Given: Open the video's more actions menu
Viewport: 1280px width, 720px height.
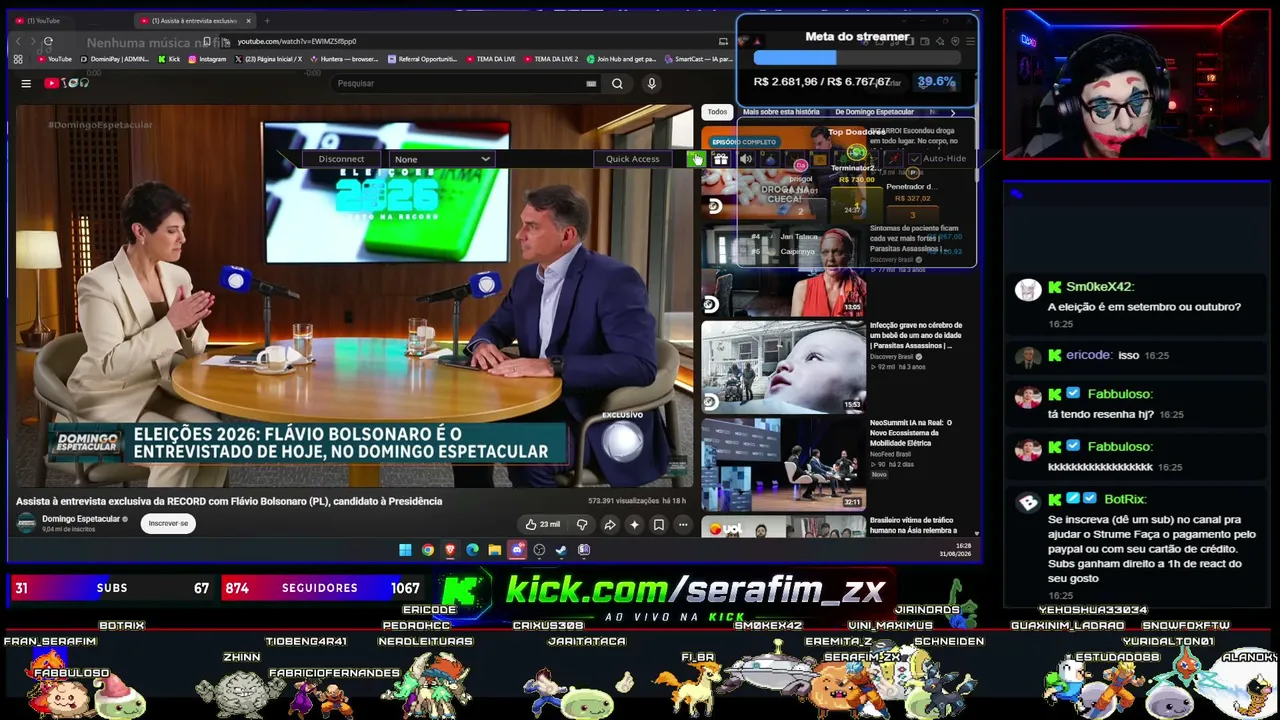Looking at the screenshot, I should [683, 524].
